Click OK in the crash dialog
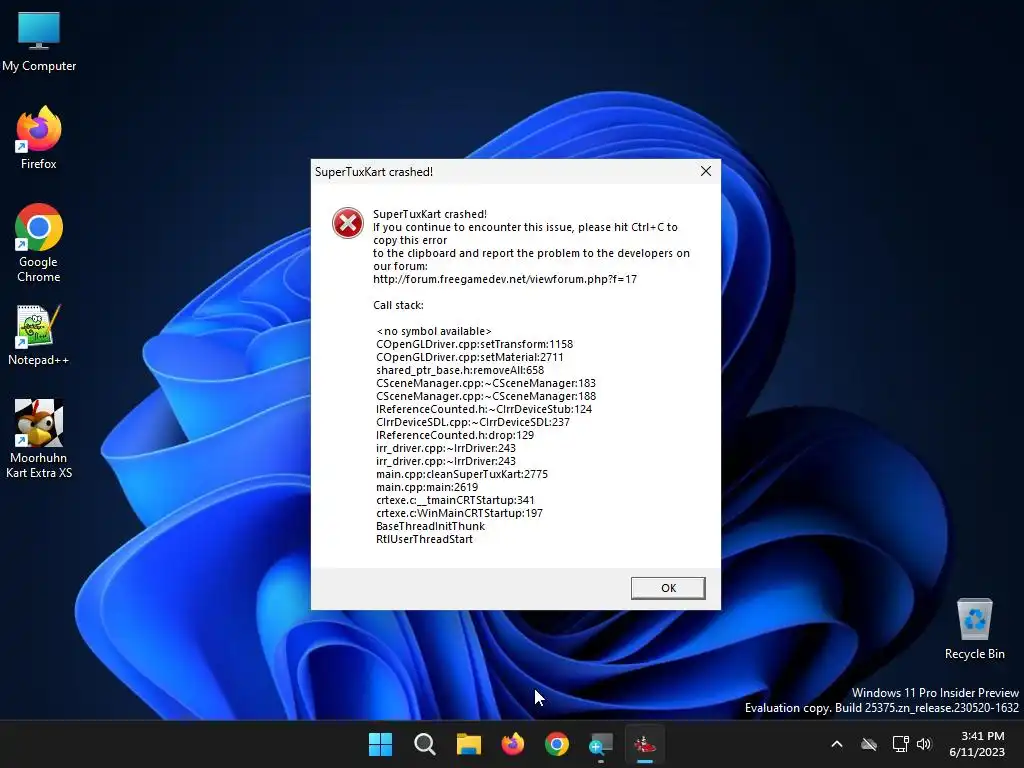 click(x=668, y=588)
